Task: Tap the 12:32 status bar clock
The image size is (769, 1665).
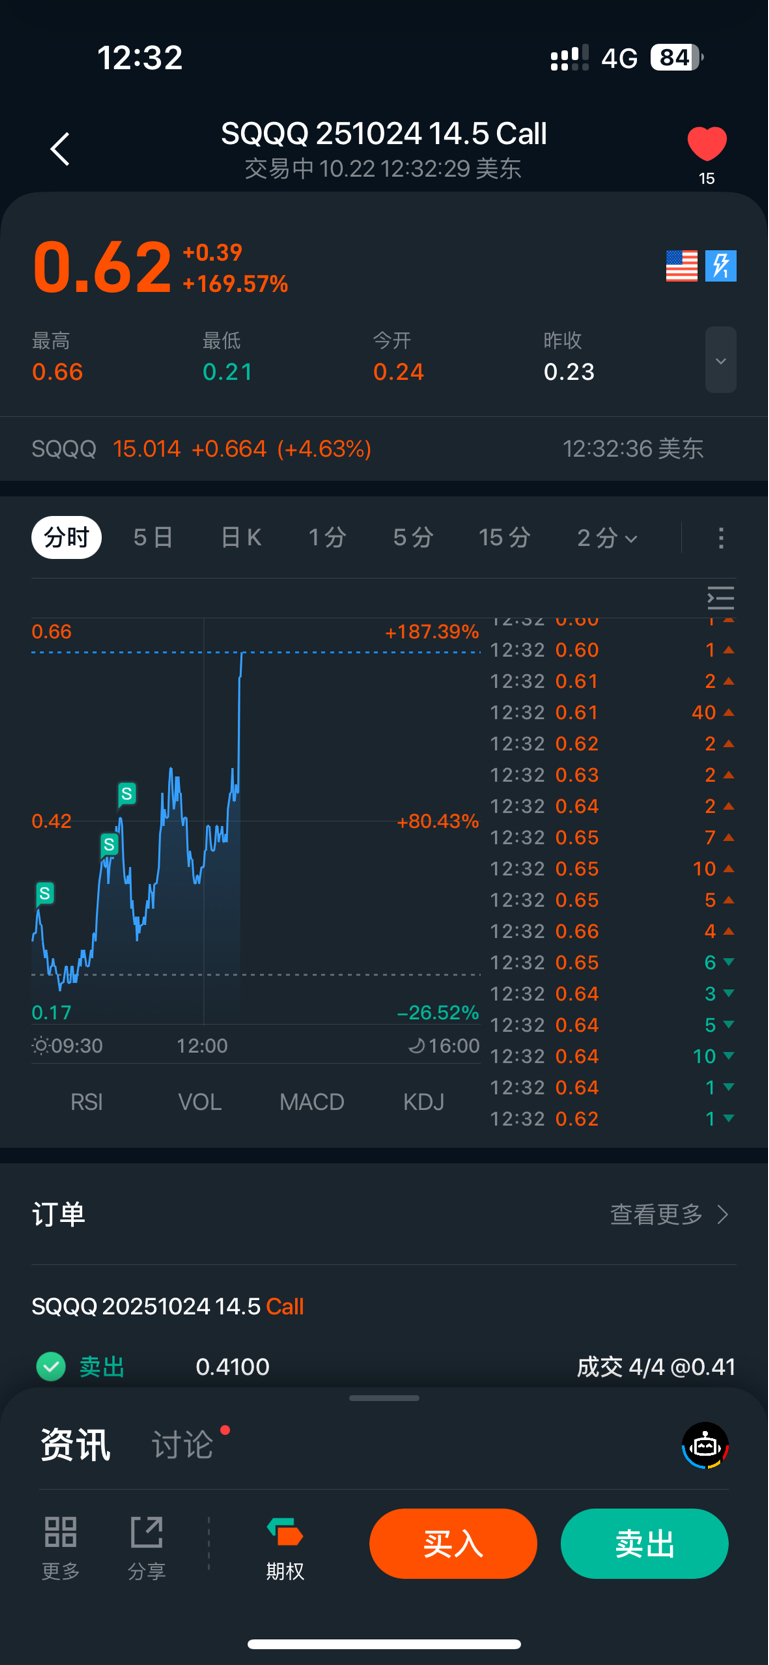Action: pyautogui.click(x=140, y=58)
